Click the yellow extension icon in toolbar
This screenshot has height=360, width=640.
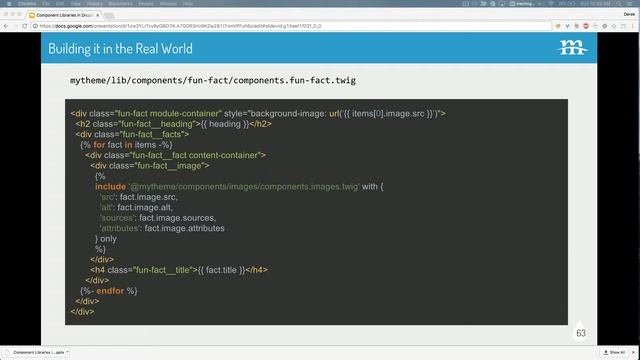click(x=558, y=26)
